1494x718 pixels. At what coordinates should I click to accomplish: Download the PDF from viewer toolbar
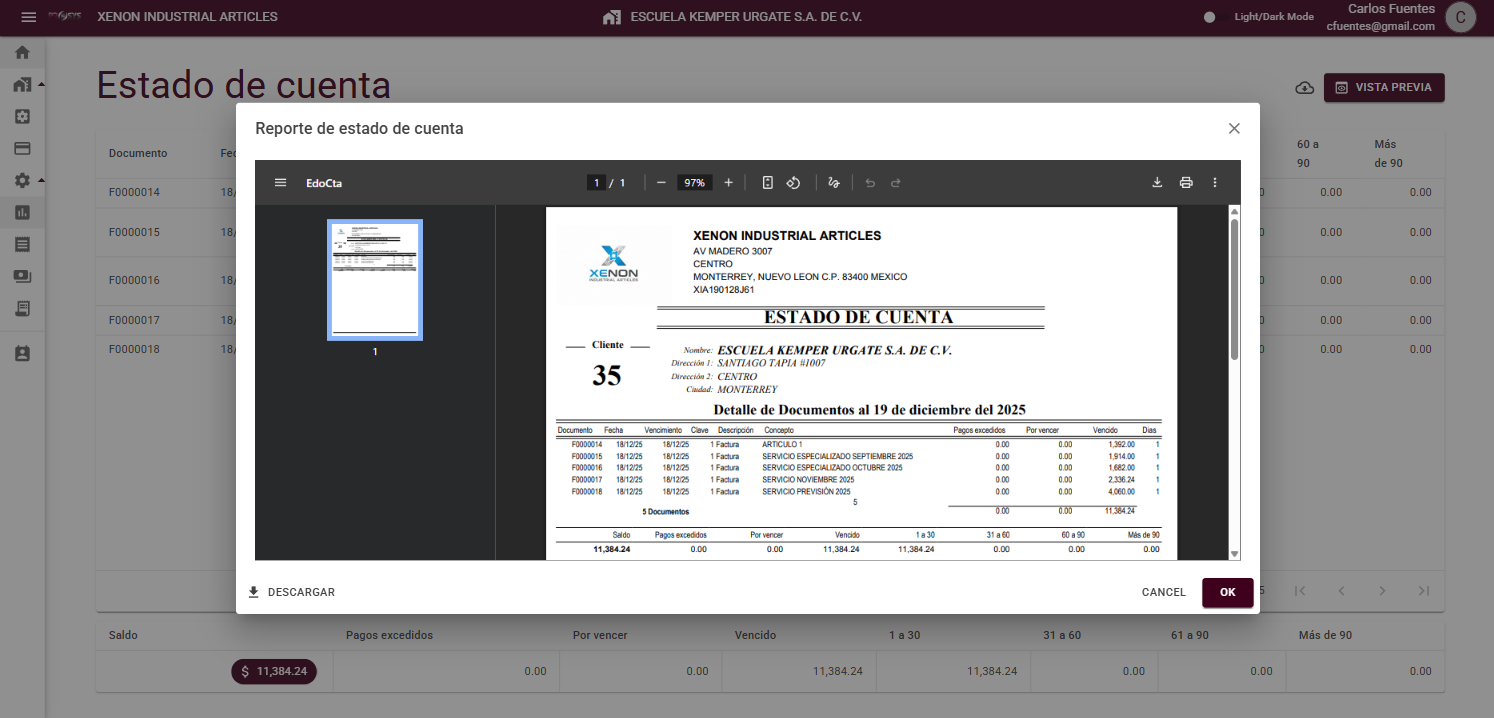(1157, 183)
